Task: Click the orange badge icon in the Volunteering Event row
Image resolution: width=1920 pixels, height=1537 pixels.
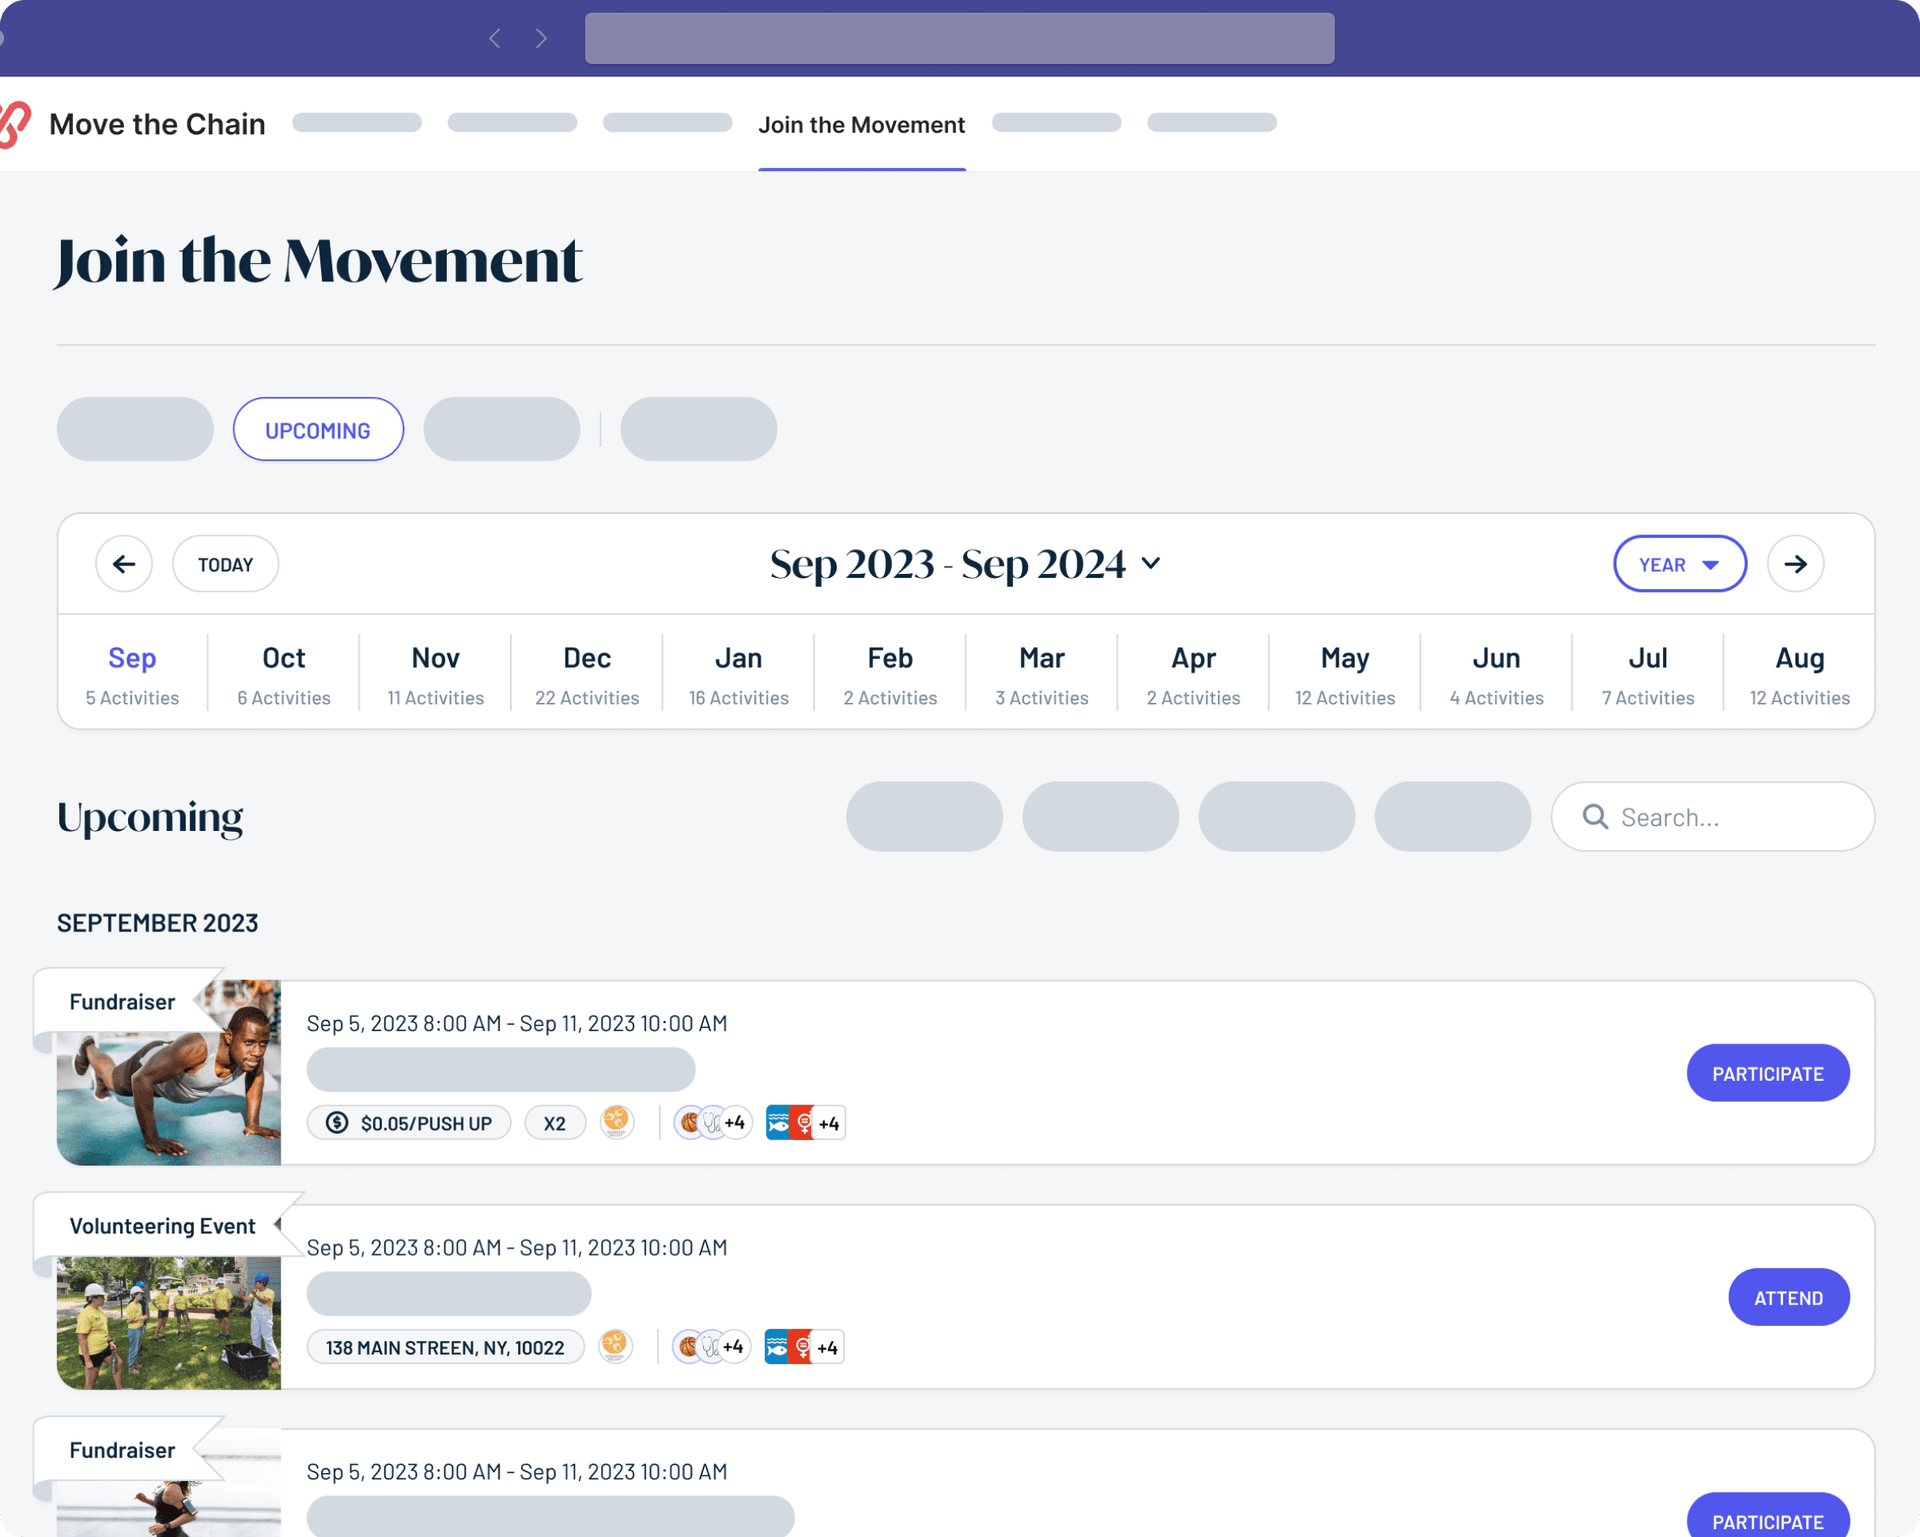Action: click(x=615, y=1346)
